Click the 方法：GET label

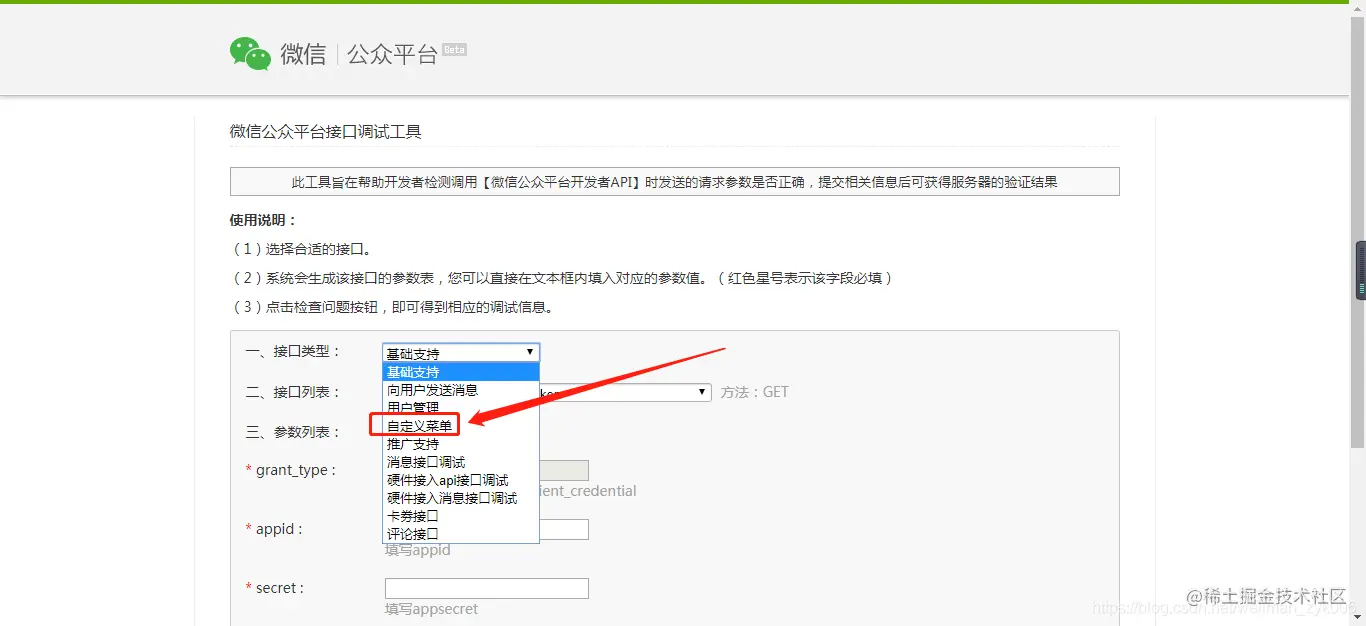click(755, 392)
